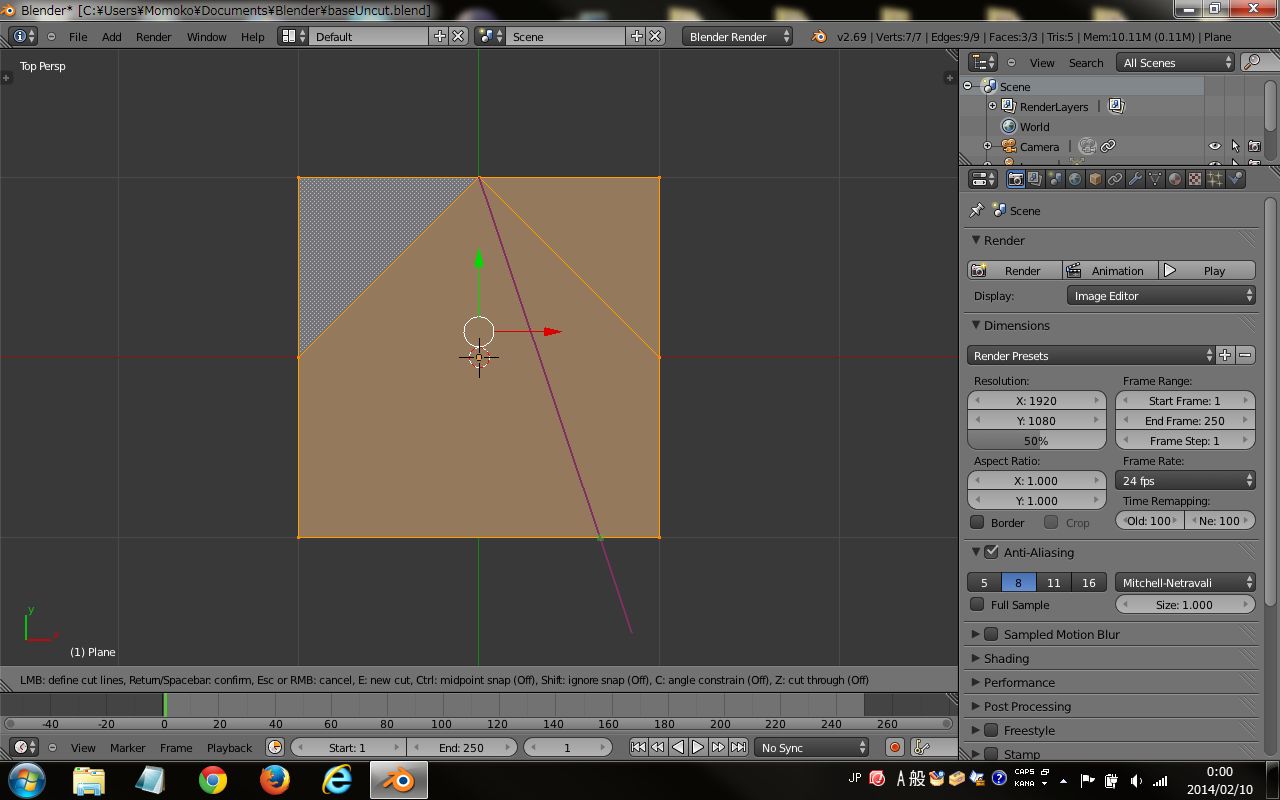The image size is (1280, 800).
Task: Toggle the timeline record (auto keyframe) button
Action: coord(895,747)
